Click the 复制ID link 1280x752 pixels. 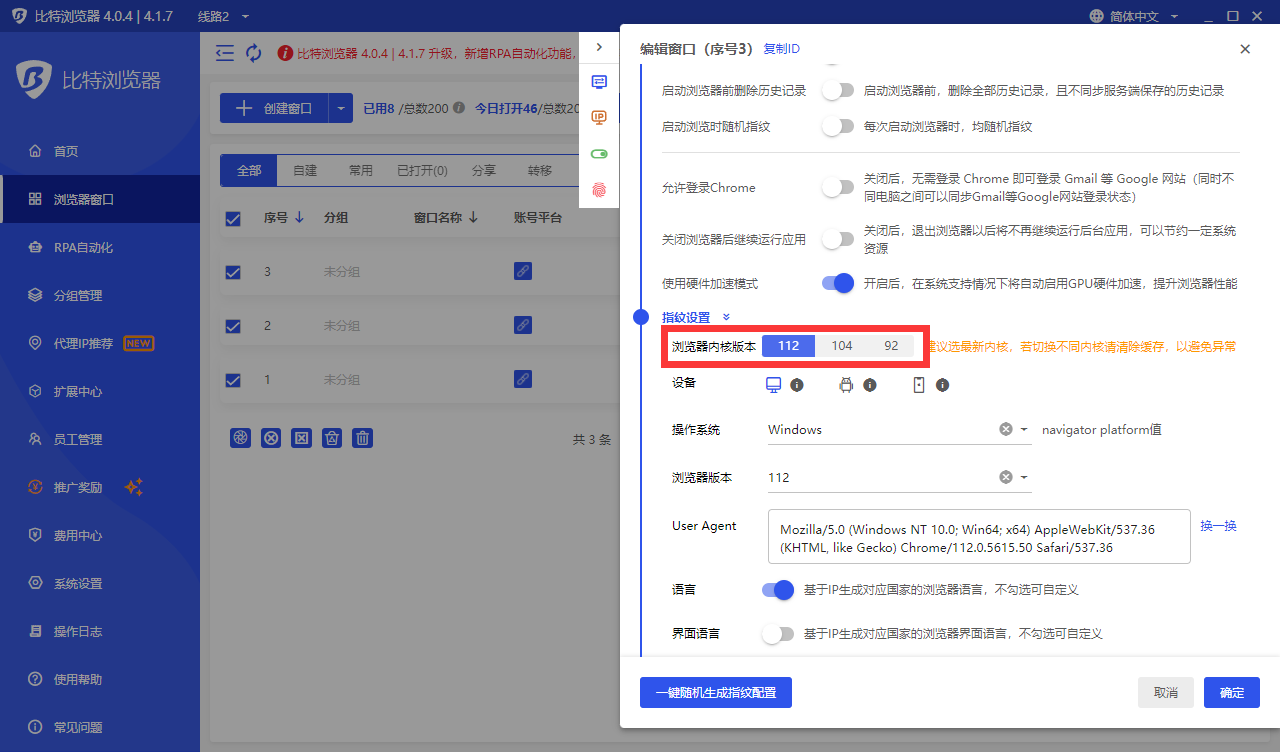(x=781, y=49)
